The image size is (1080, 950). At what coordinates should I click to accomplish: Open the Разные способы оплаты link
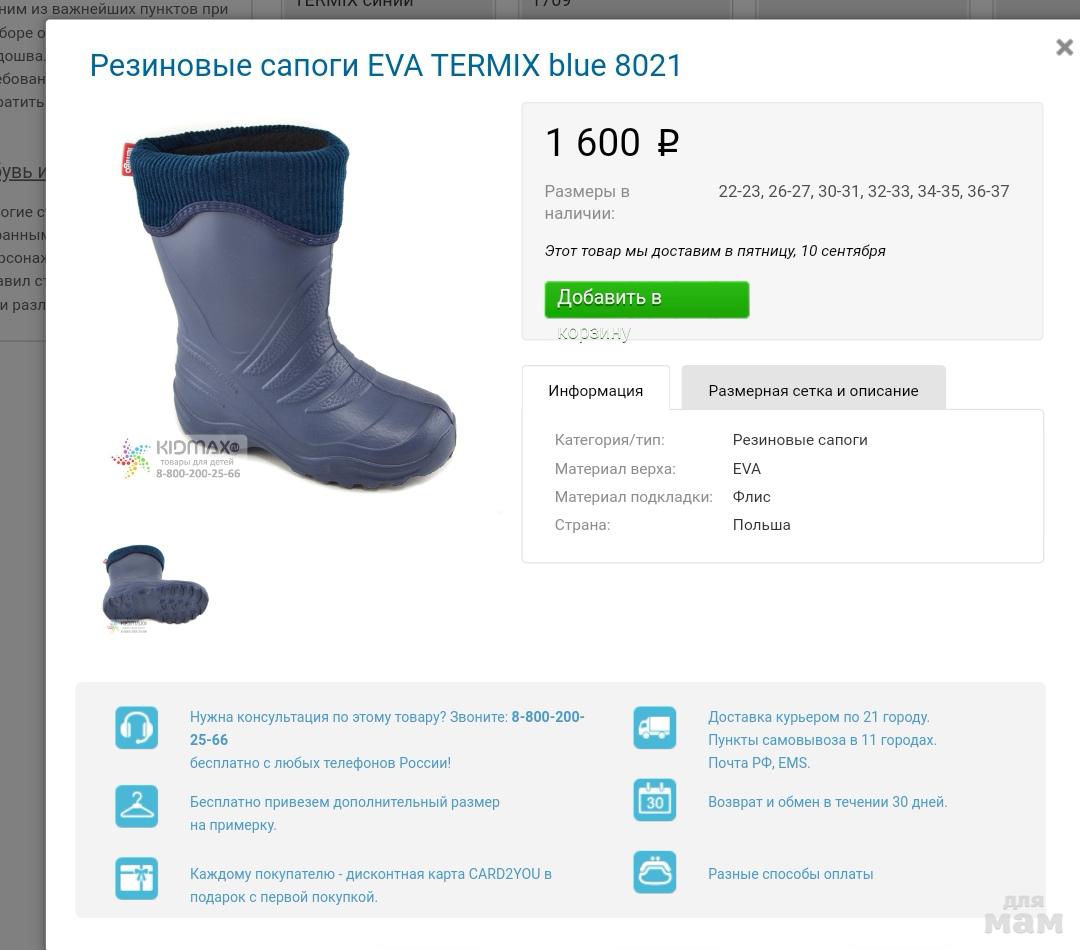(x=791, y=874)
